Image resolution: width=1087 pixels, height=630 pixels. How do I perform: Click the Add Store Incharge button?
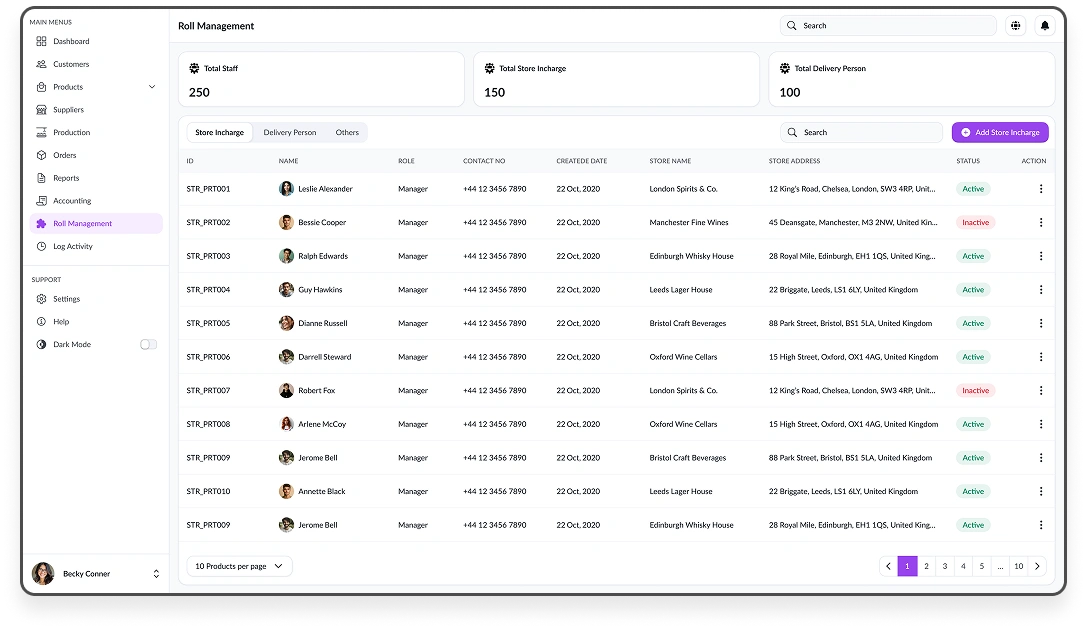1000,132
